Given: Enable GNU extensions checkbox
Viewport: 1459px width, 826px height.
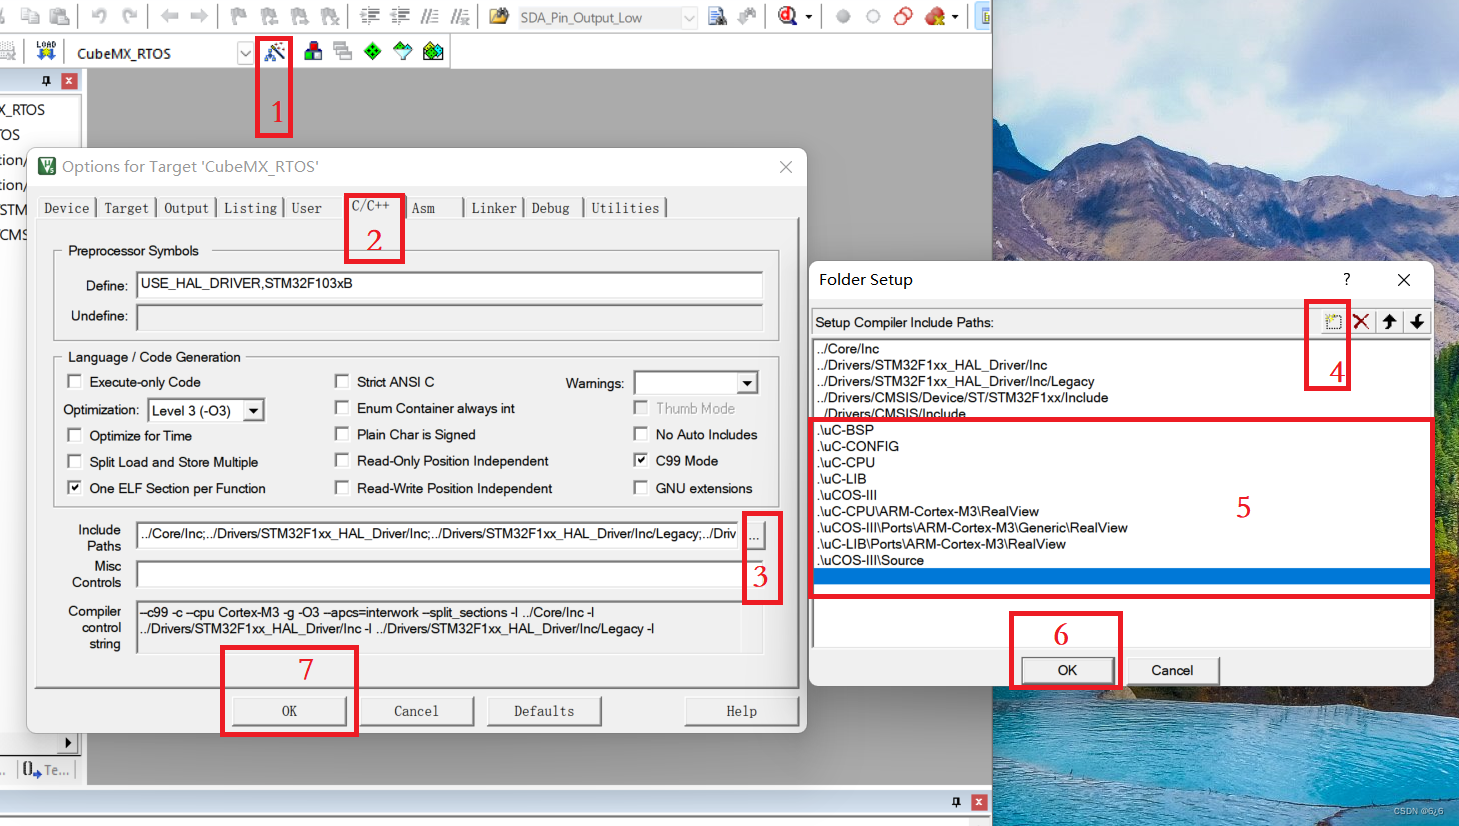Looking at the screenshot, I should [x=641, y=487].
